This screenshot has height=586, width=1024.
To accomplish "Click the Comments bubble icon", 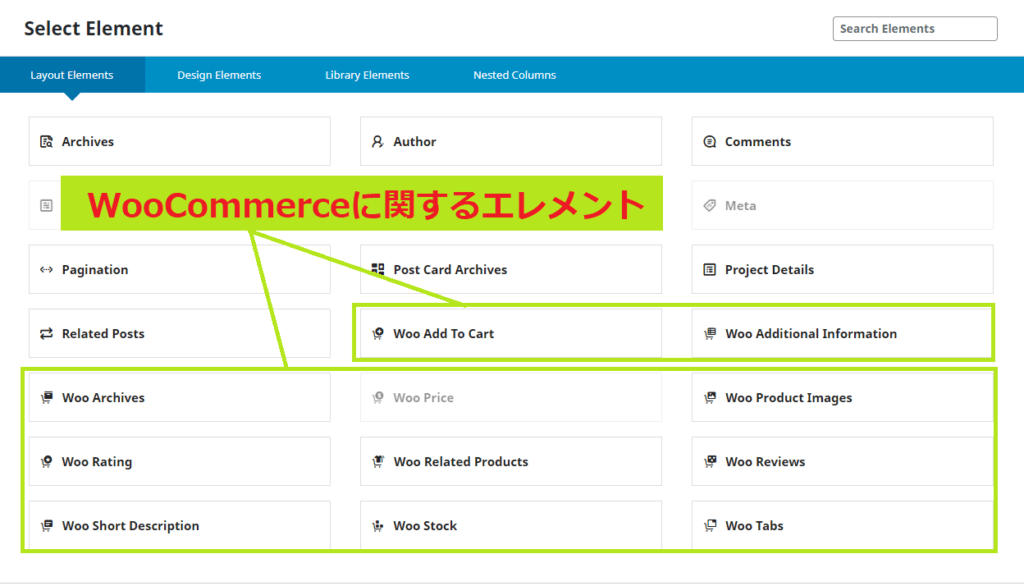I will [709, 142].
